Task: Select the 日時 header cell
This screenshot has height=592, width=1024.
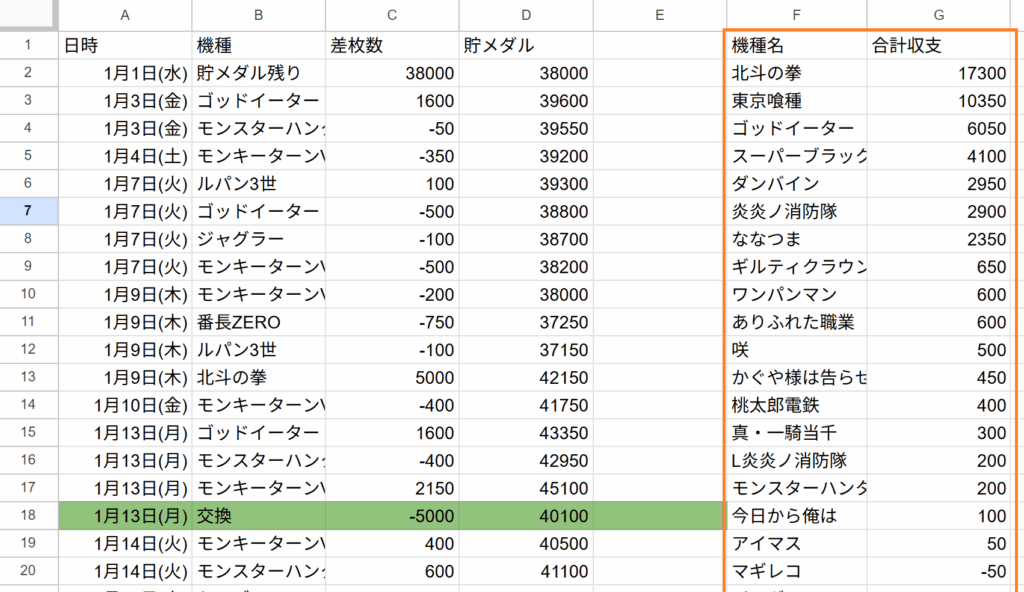Action: [125, 45]
